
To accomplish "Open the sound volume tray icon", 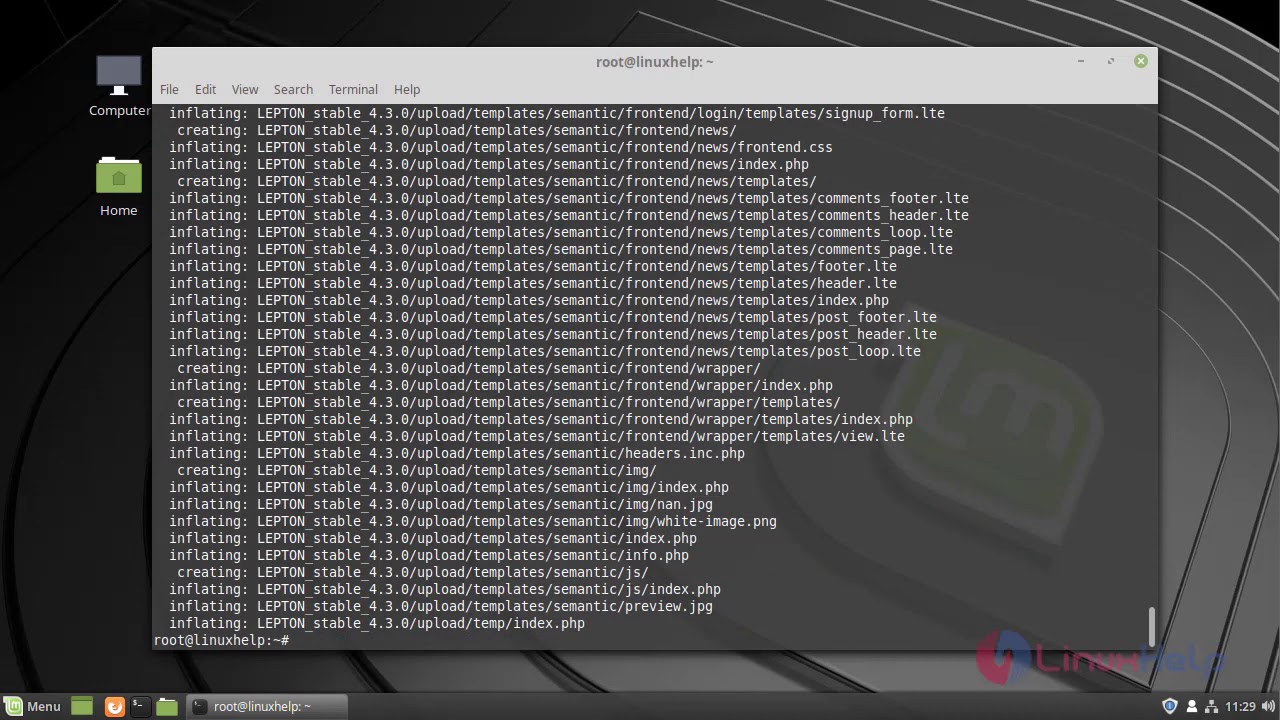I will click(1268, 706).
